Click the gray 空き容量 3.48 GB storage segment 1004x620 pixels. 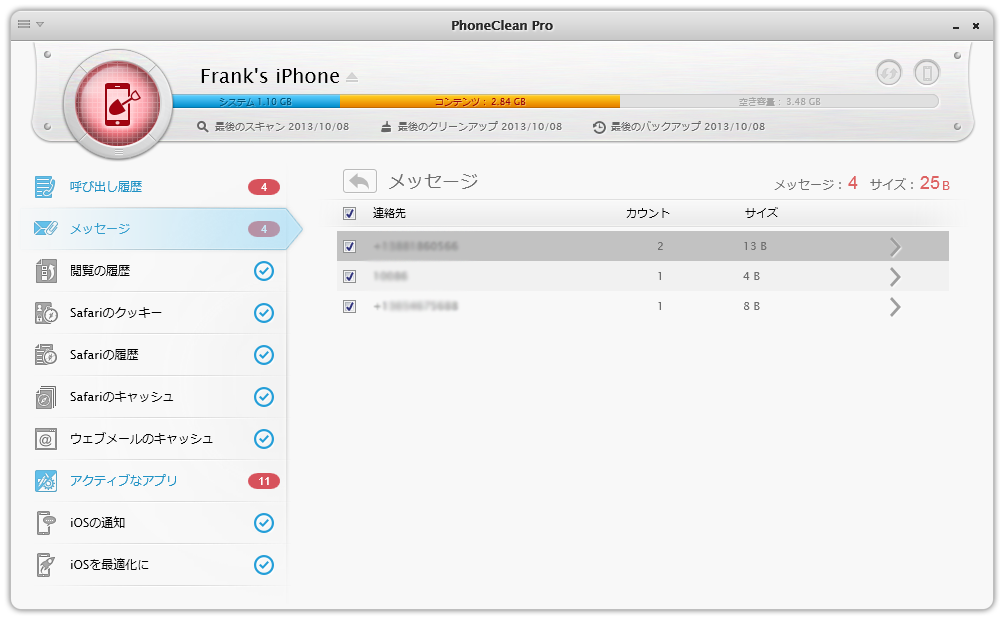point(779,101)
